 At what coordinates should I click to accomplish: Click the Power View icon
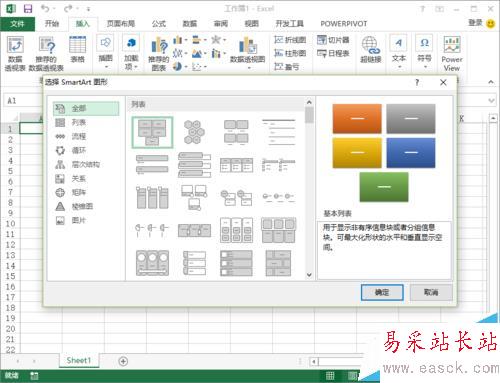click(452, 53)
